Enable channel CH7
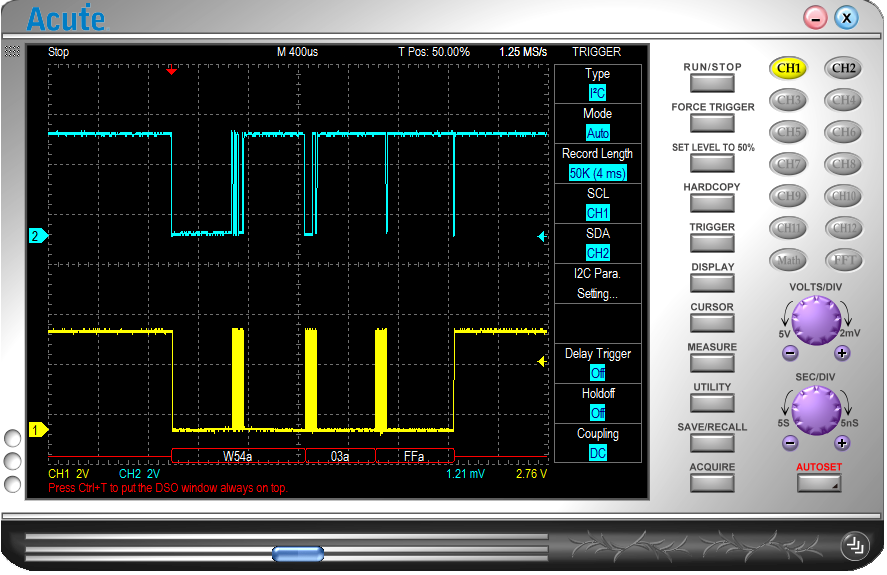 (x=789, y=164)
